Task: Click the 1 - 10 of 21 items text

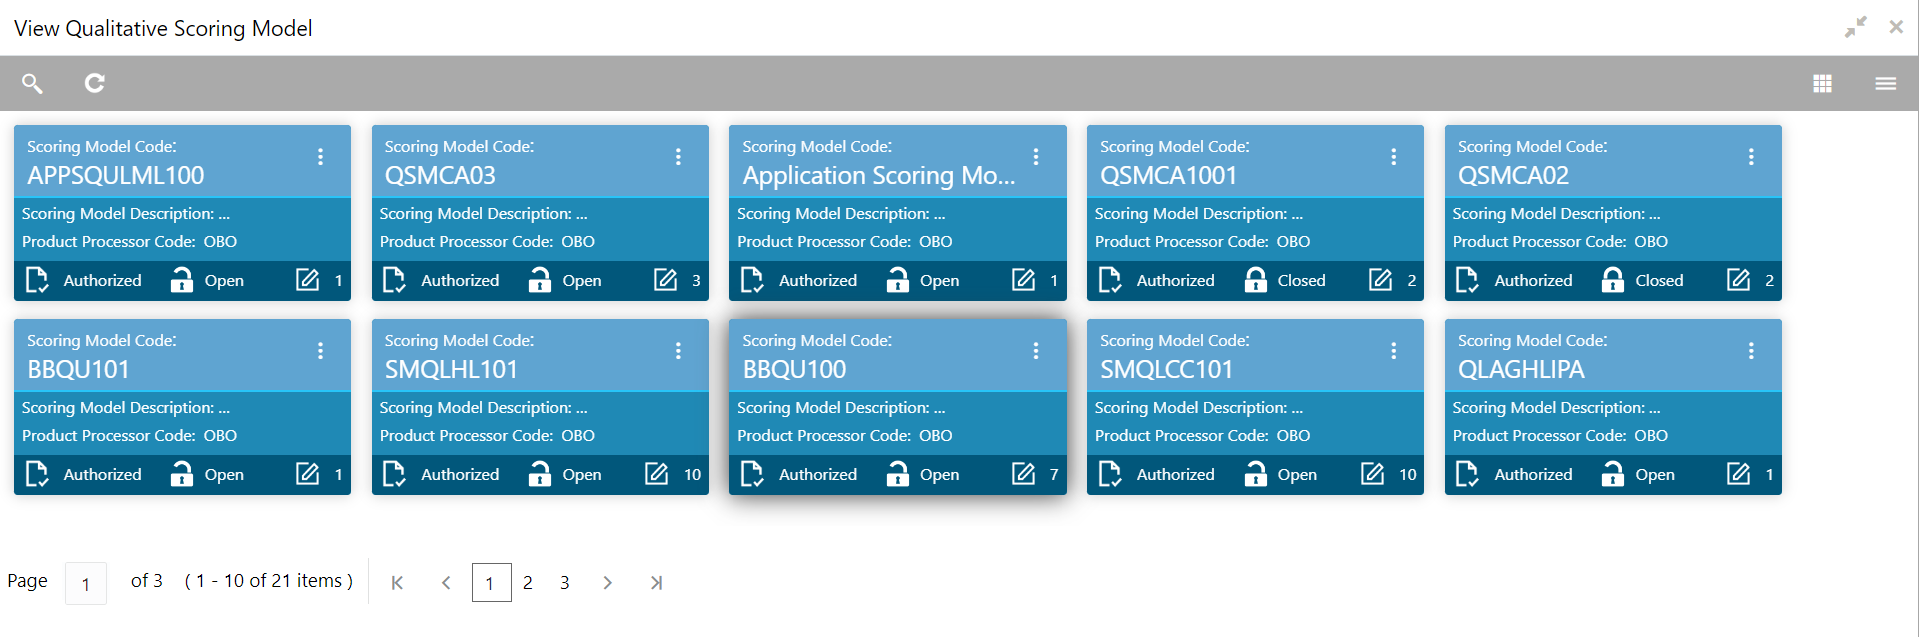Action: [269, 581]
